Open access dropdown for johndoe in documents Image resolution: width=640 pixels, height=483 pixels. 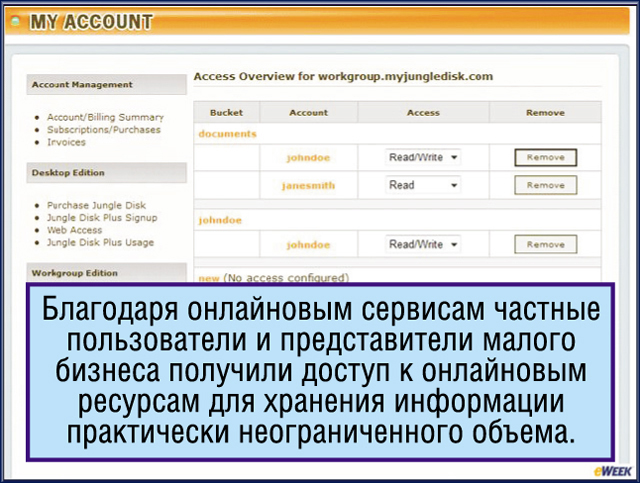pos(423,157)
